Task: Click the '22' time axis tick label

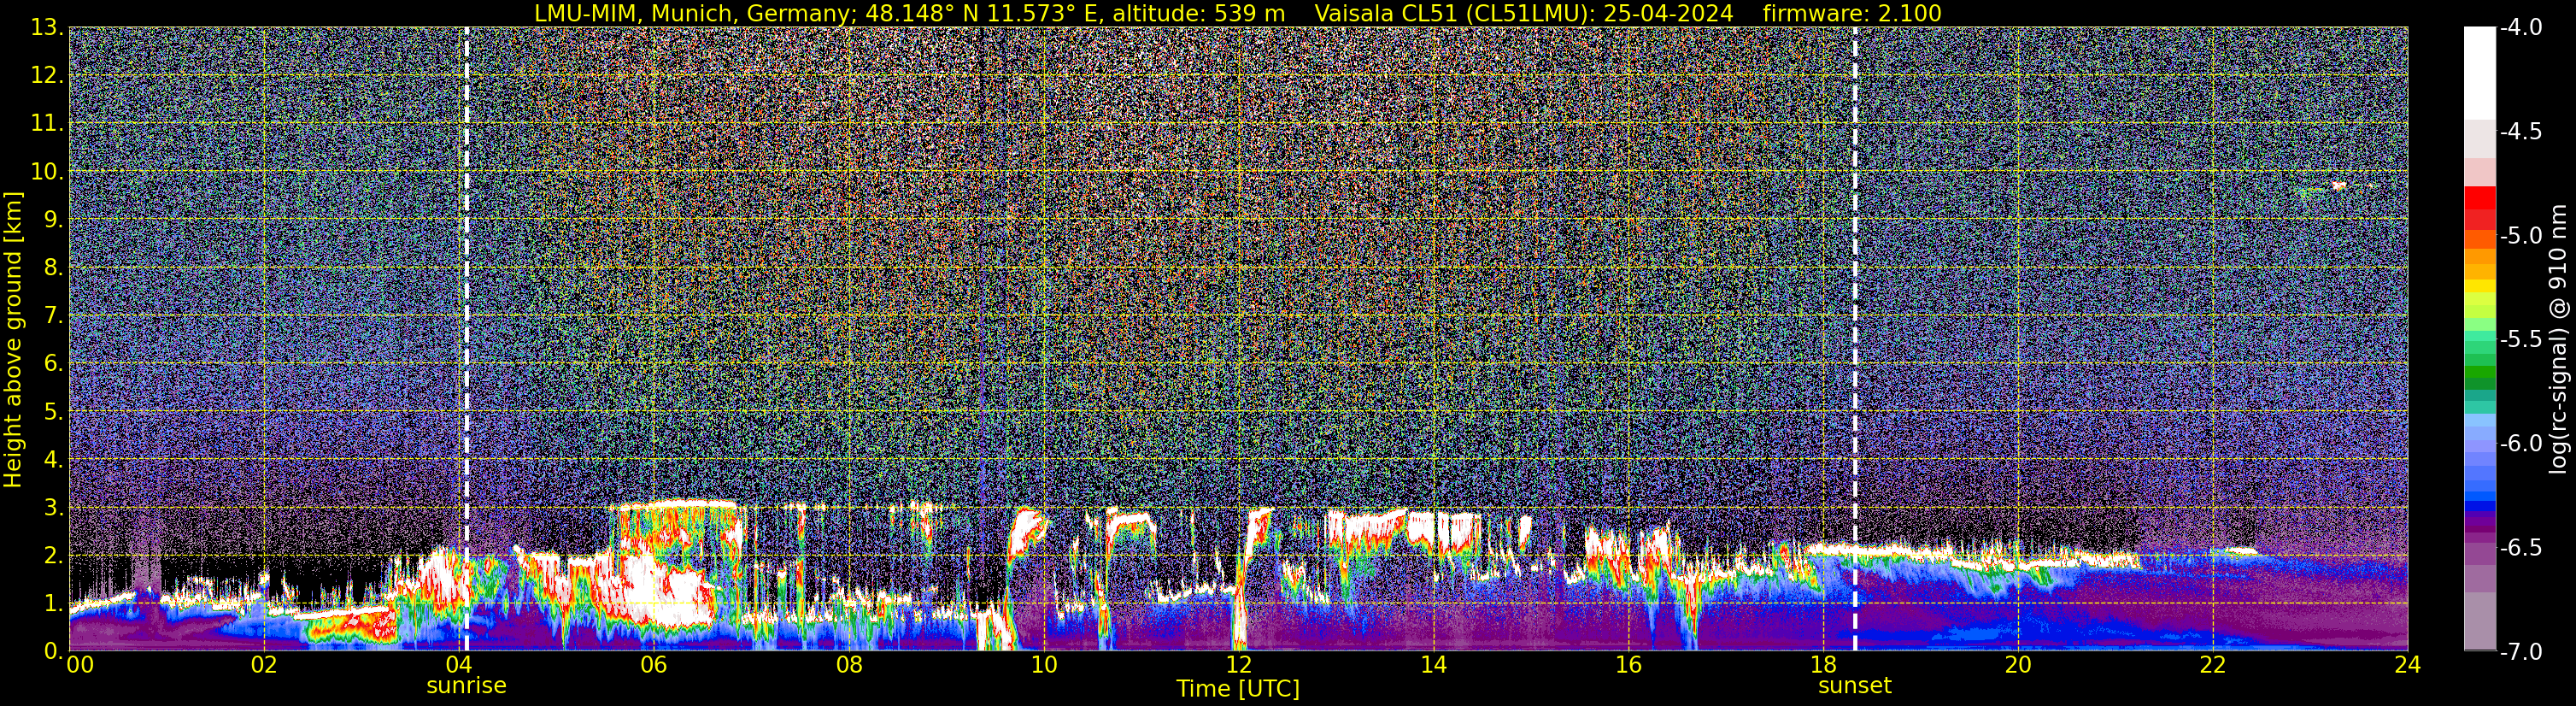Action: (x=2213, y=666)
